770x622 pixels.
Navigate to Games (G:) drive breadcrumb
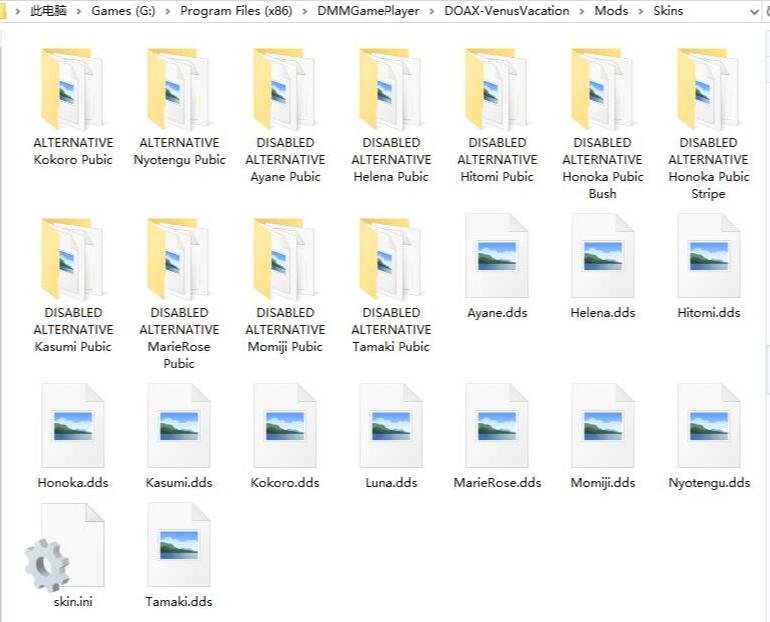tap(123, 11)
